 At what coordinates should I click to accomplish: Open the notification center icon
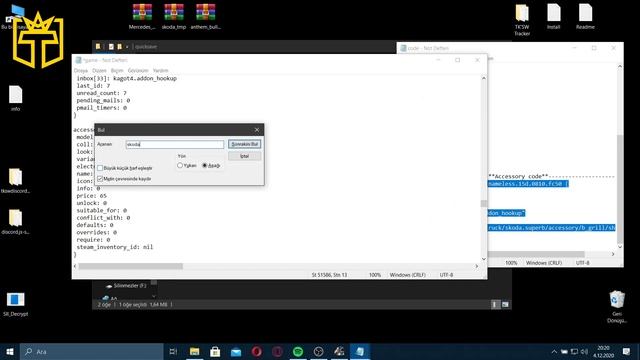coord(627,351)
